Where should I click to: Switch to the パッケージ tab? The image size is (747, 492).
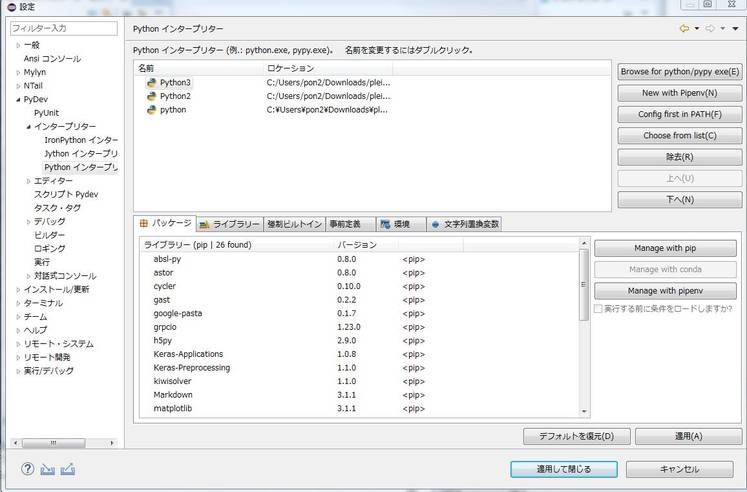165,223
